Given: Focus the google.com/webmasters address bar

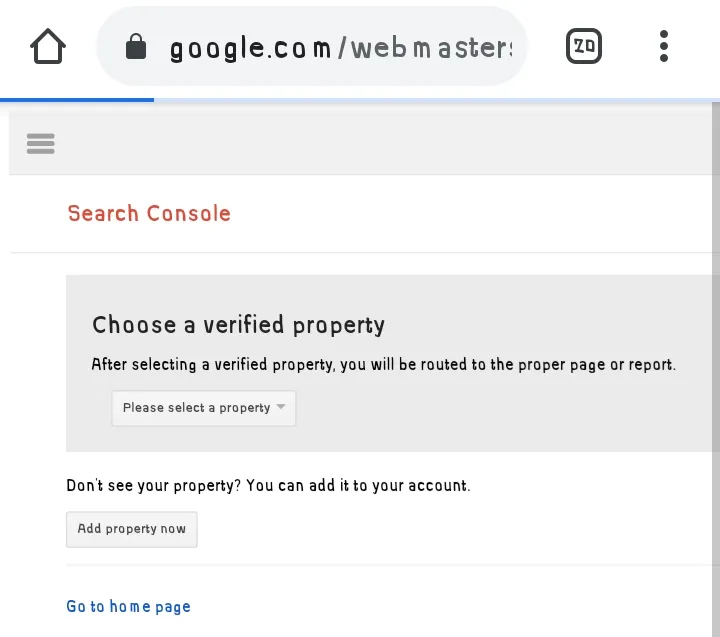Looking at the screenshot, I should coord(340,48).
